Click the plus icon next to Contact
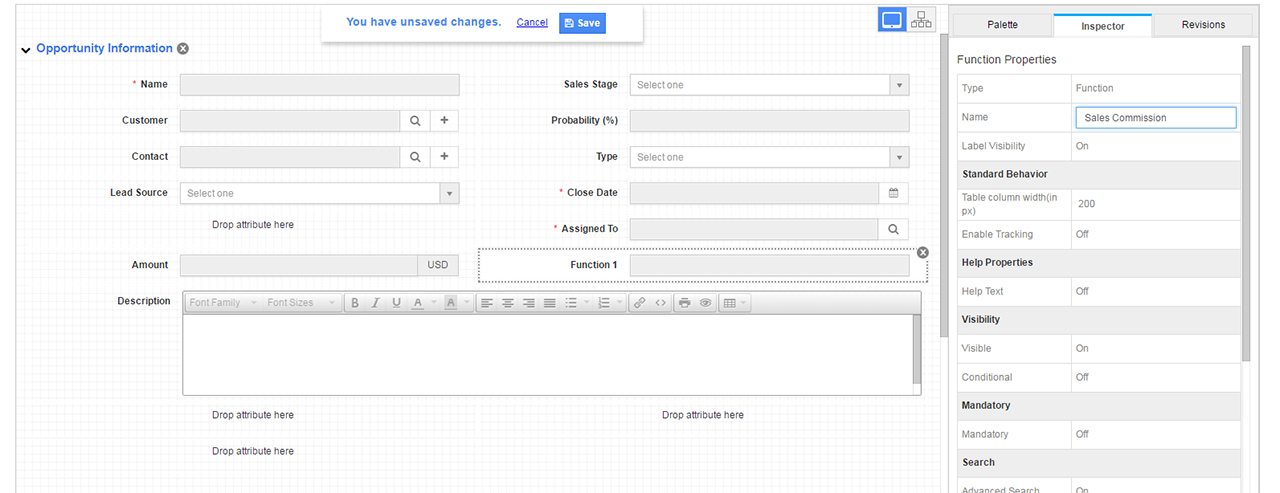The image size is (1280, 493). (444, 157)
